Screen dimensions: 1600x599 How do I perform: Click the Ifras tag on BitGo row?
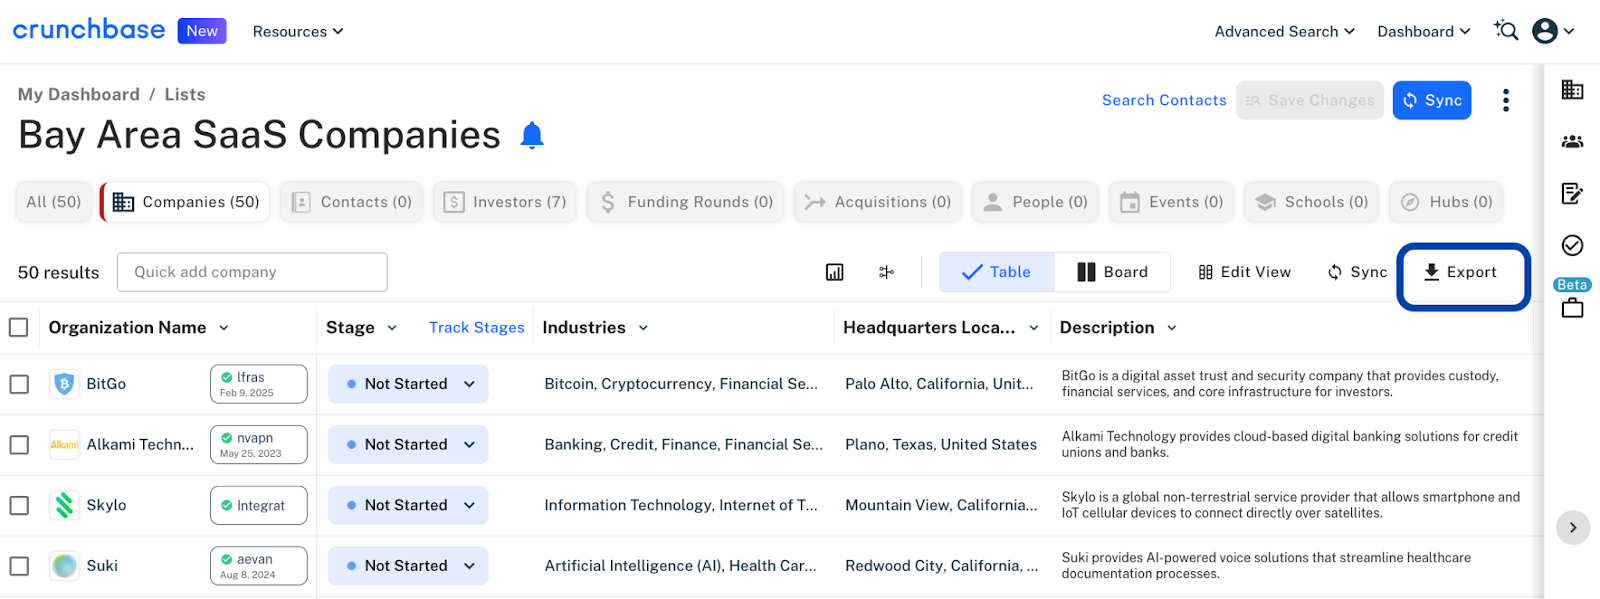click(x=258, y=384)
